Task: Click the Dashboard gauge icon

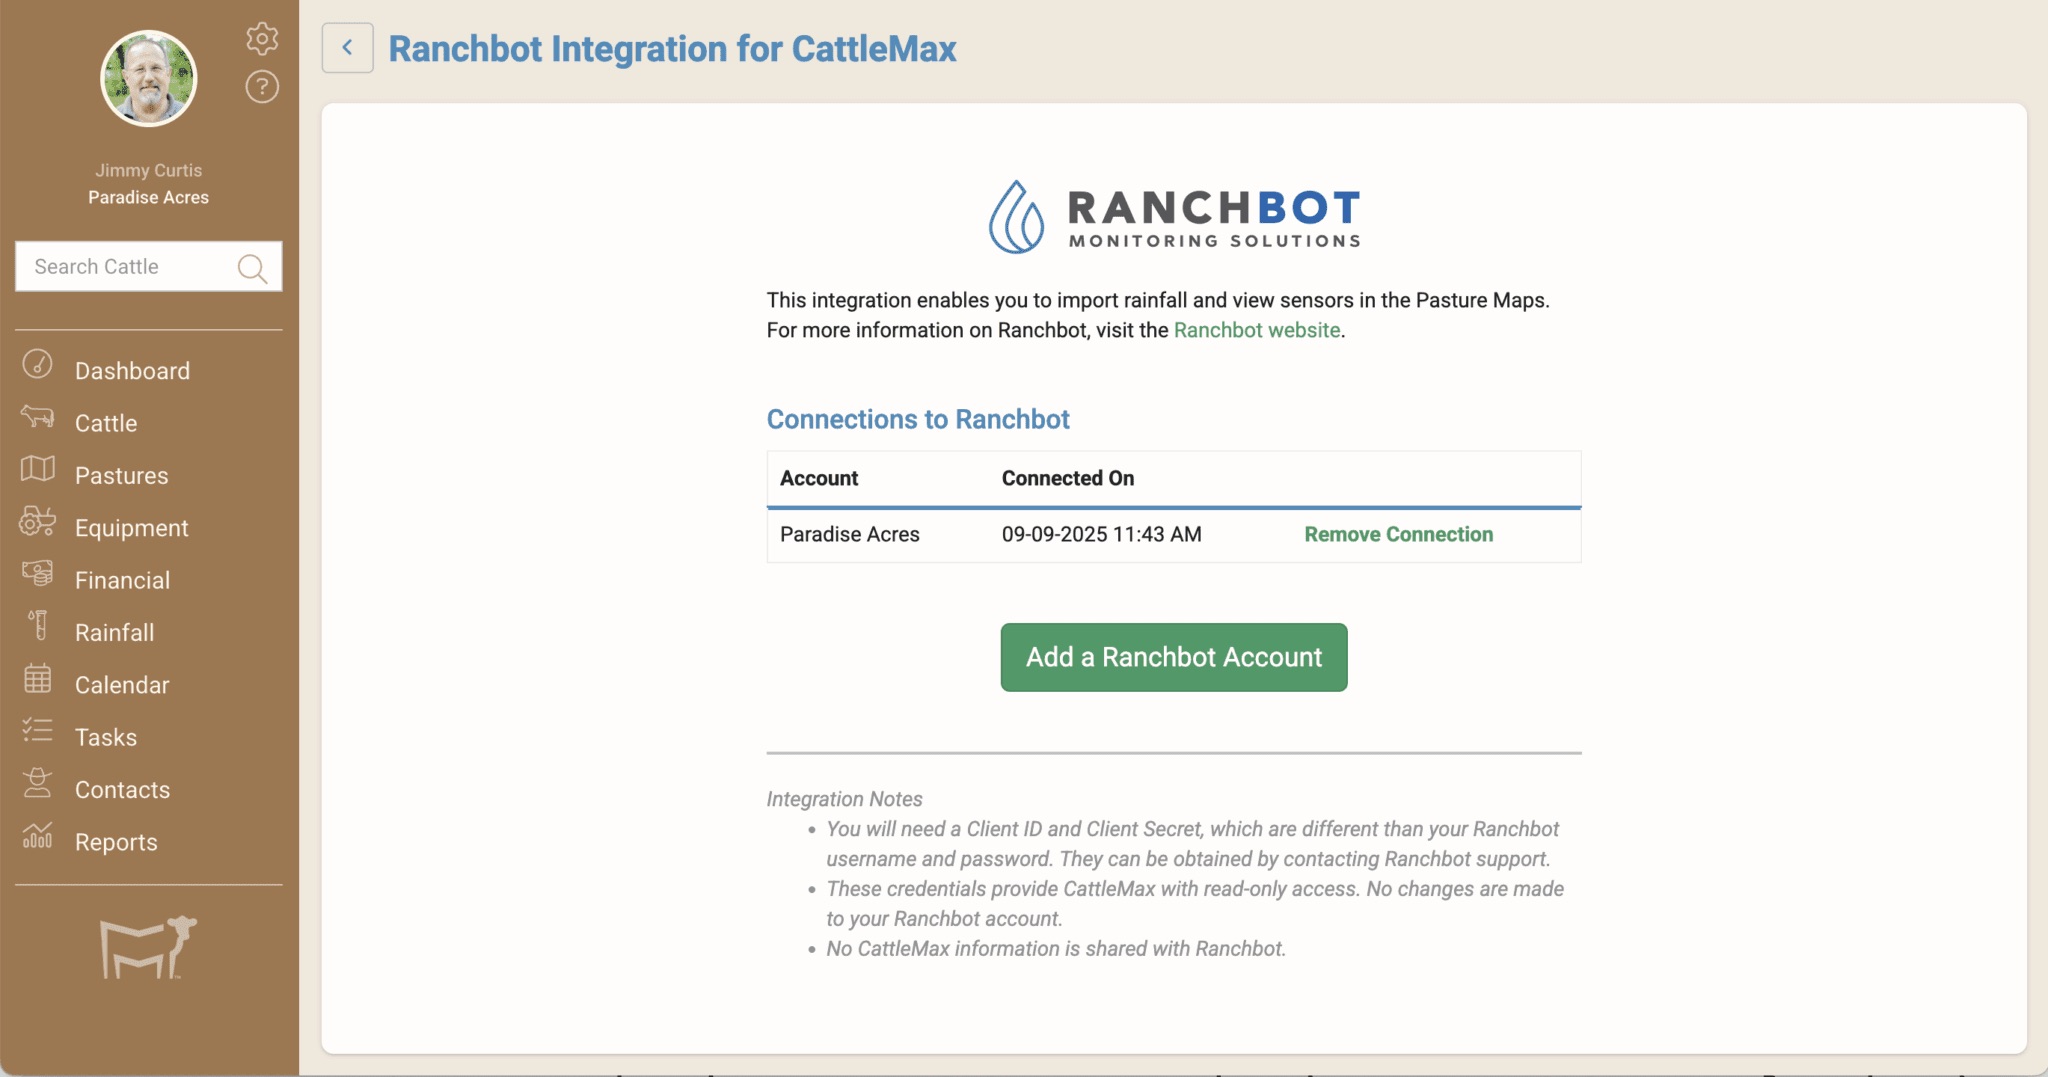Action: [x=38, y=364]
